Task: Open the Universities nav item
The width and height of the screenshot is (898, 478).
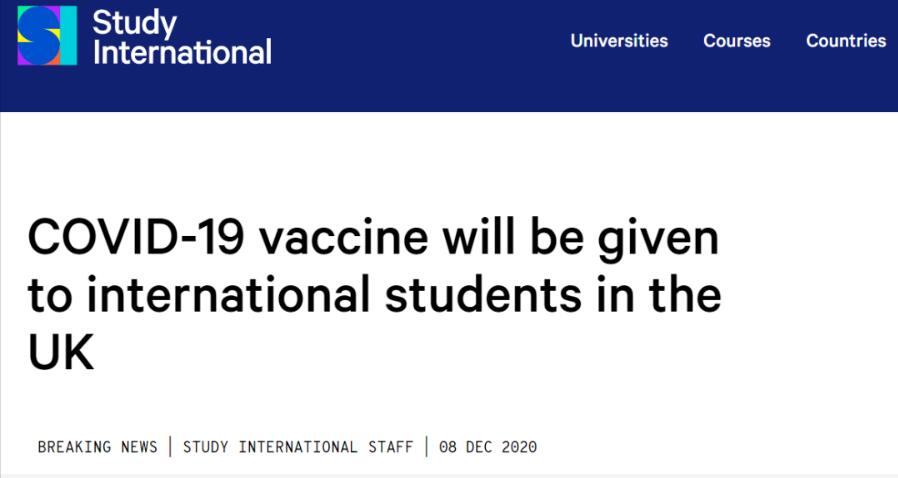Action: pos(619,41)
